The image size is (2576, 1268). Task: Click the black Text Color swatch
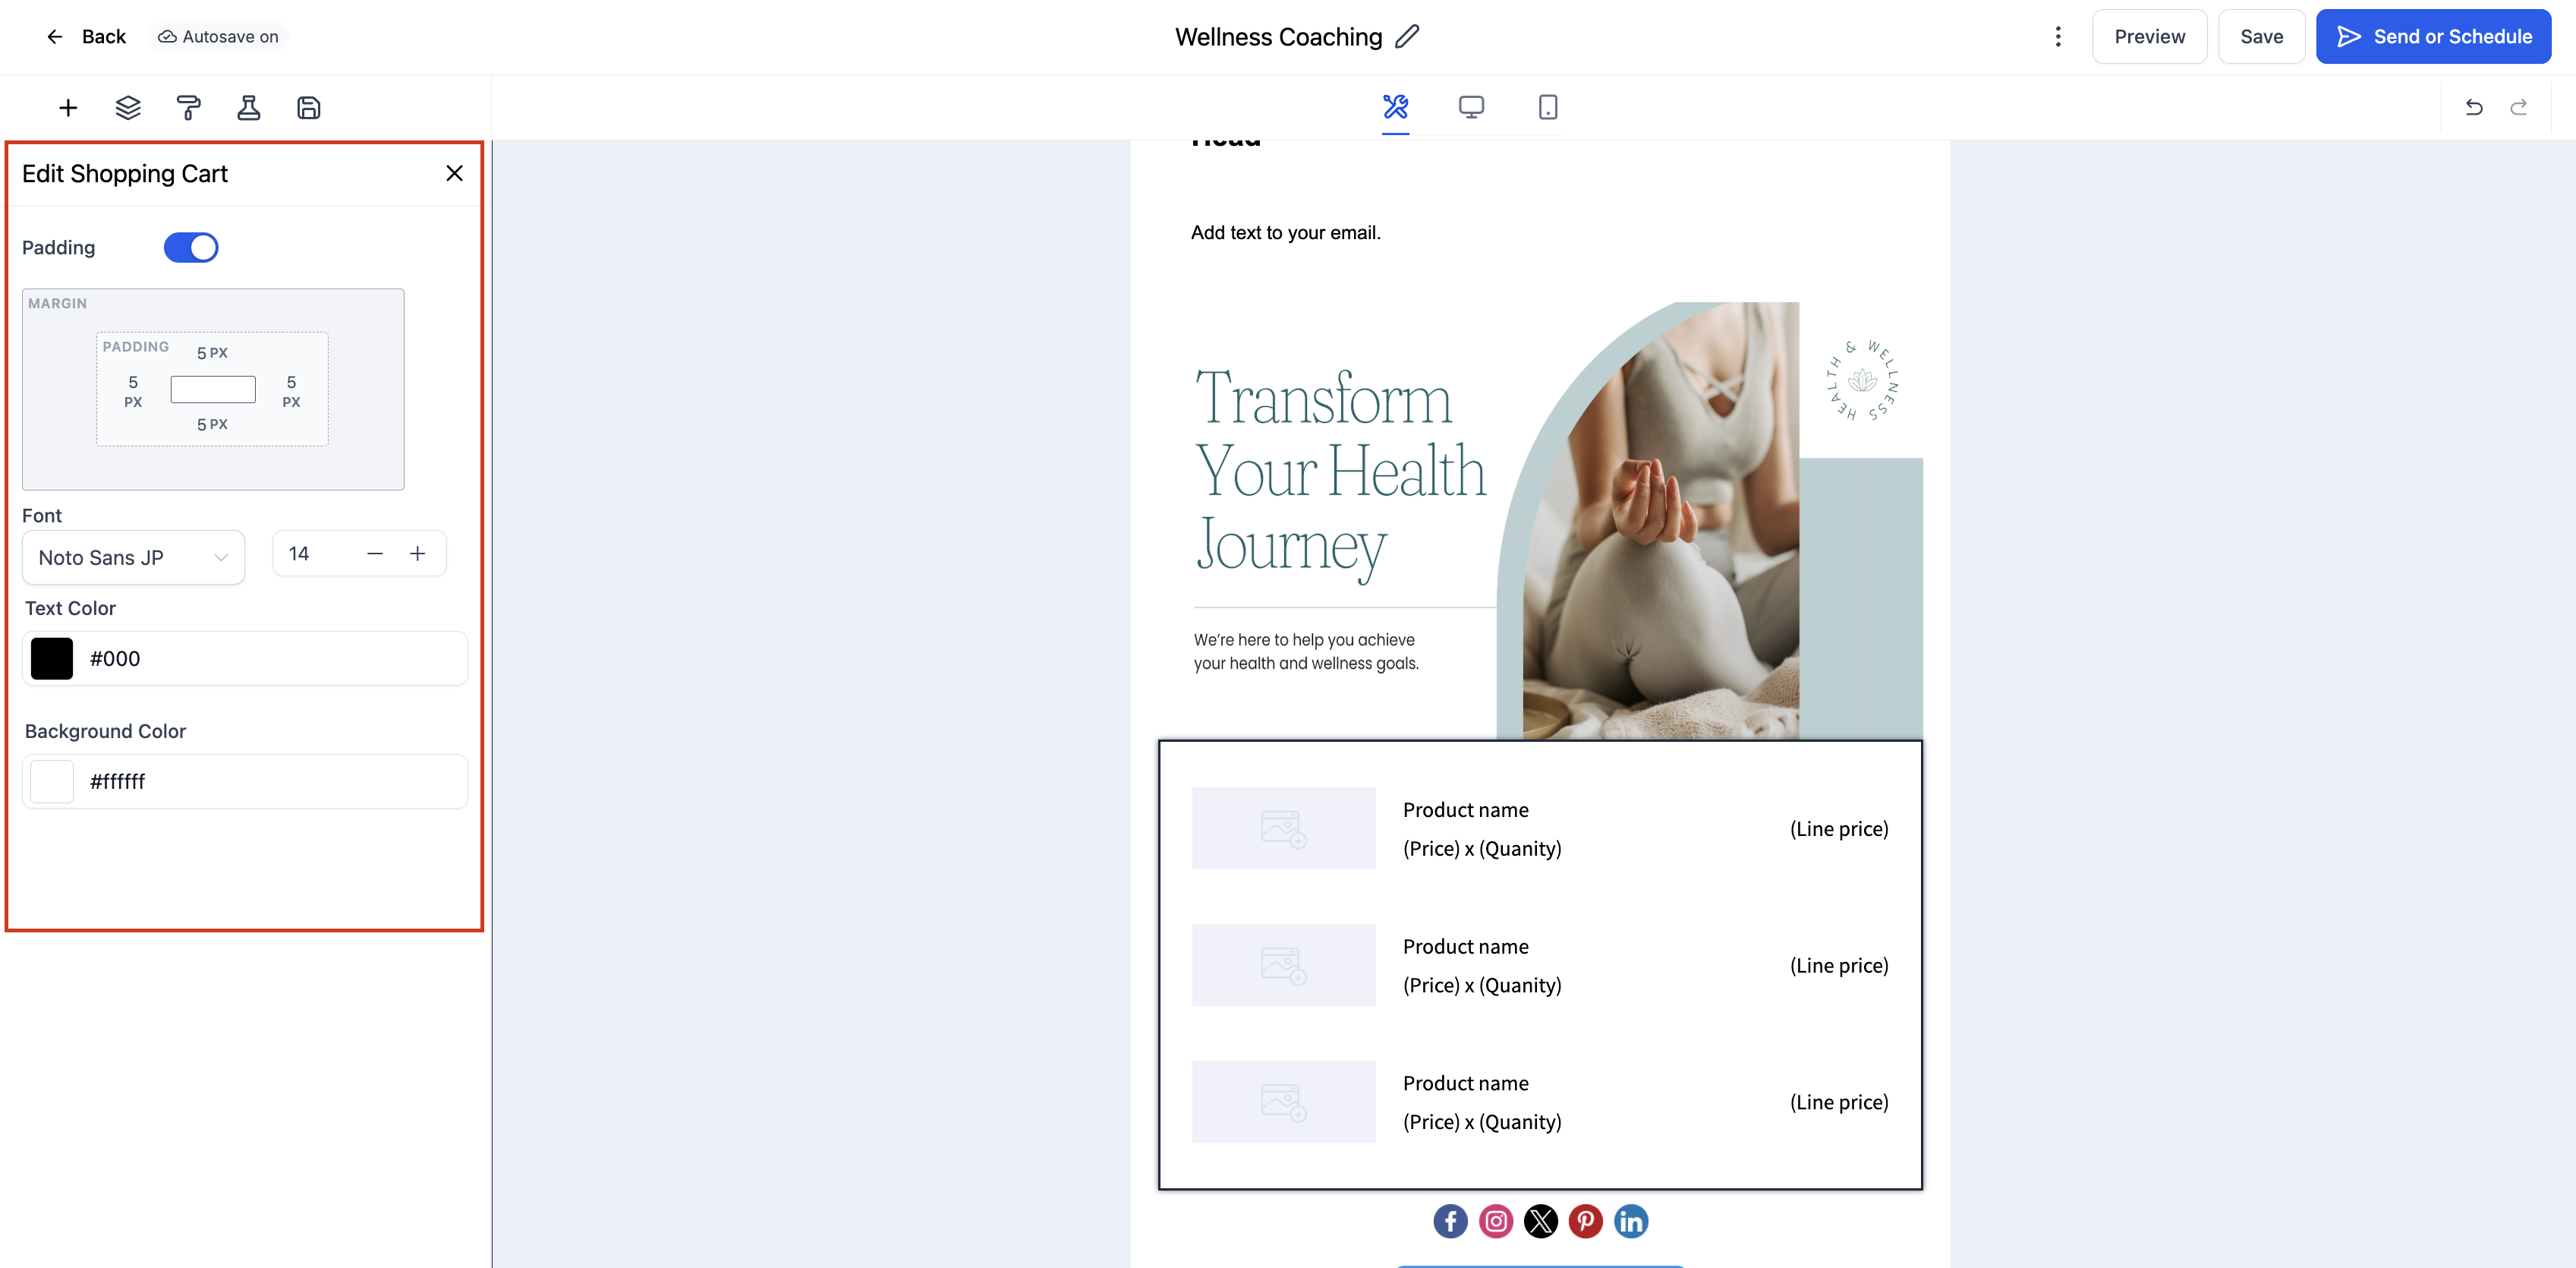click(52, 659)
